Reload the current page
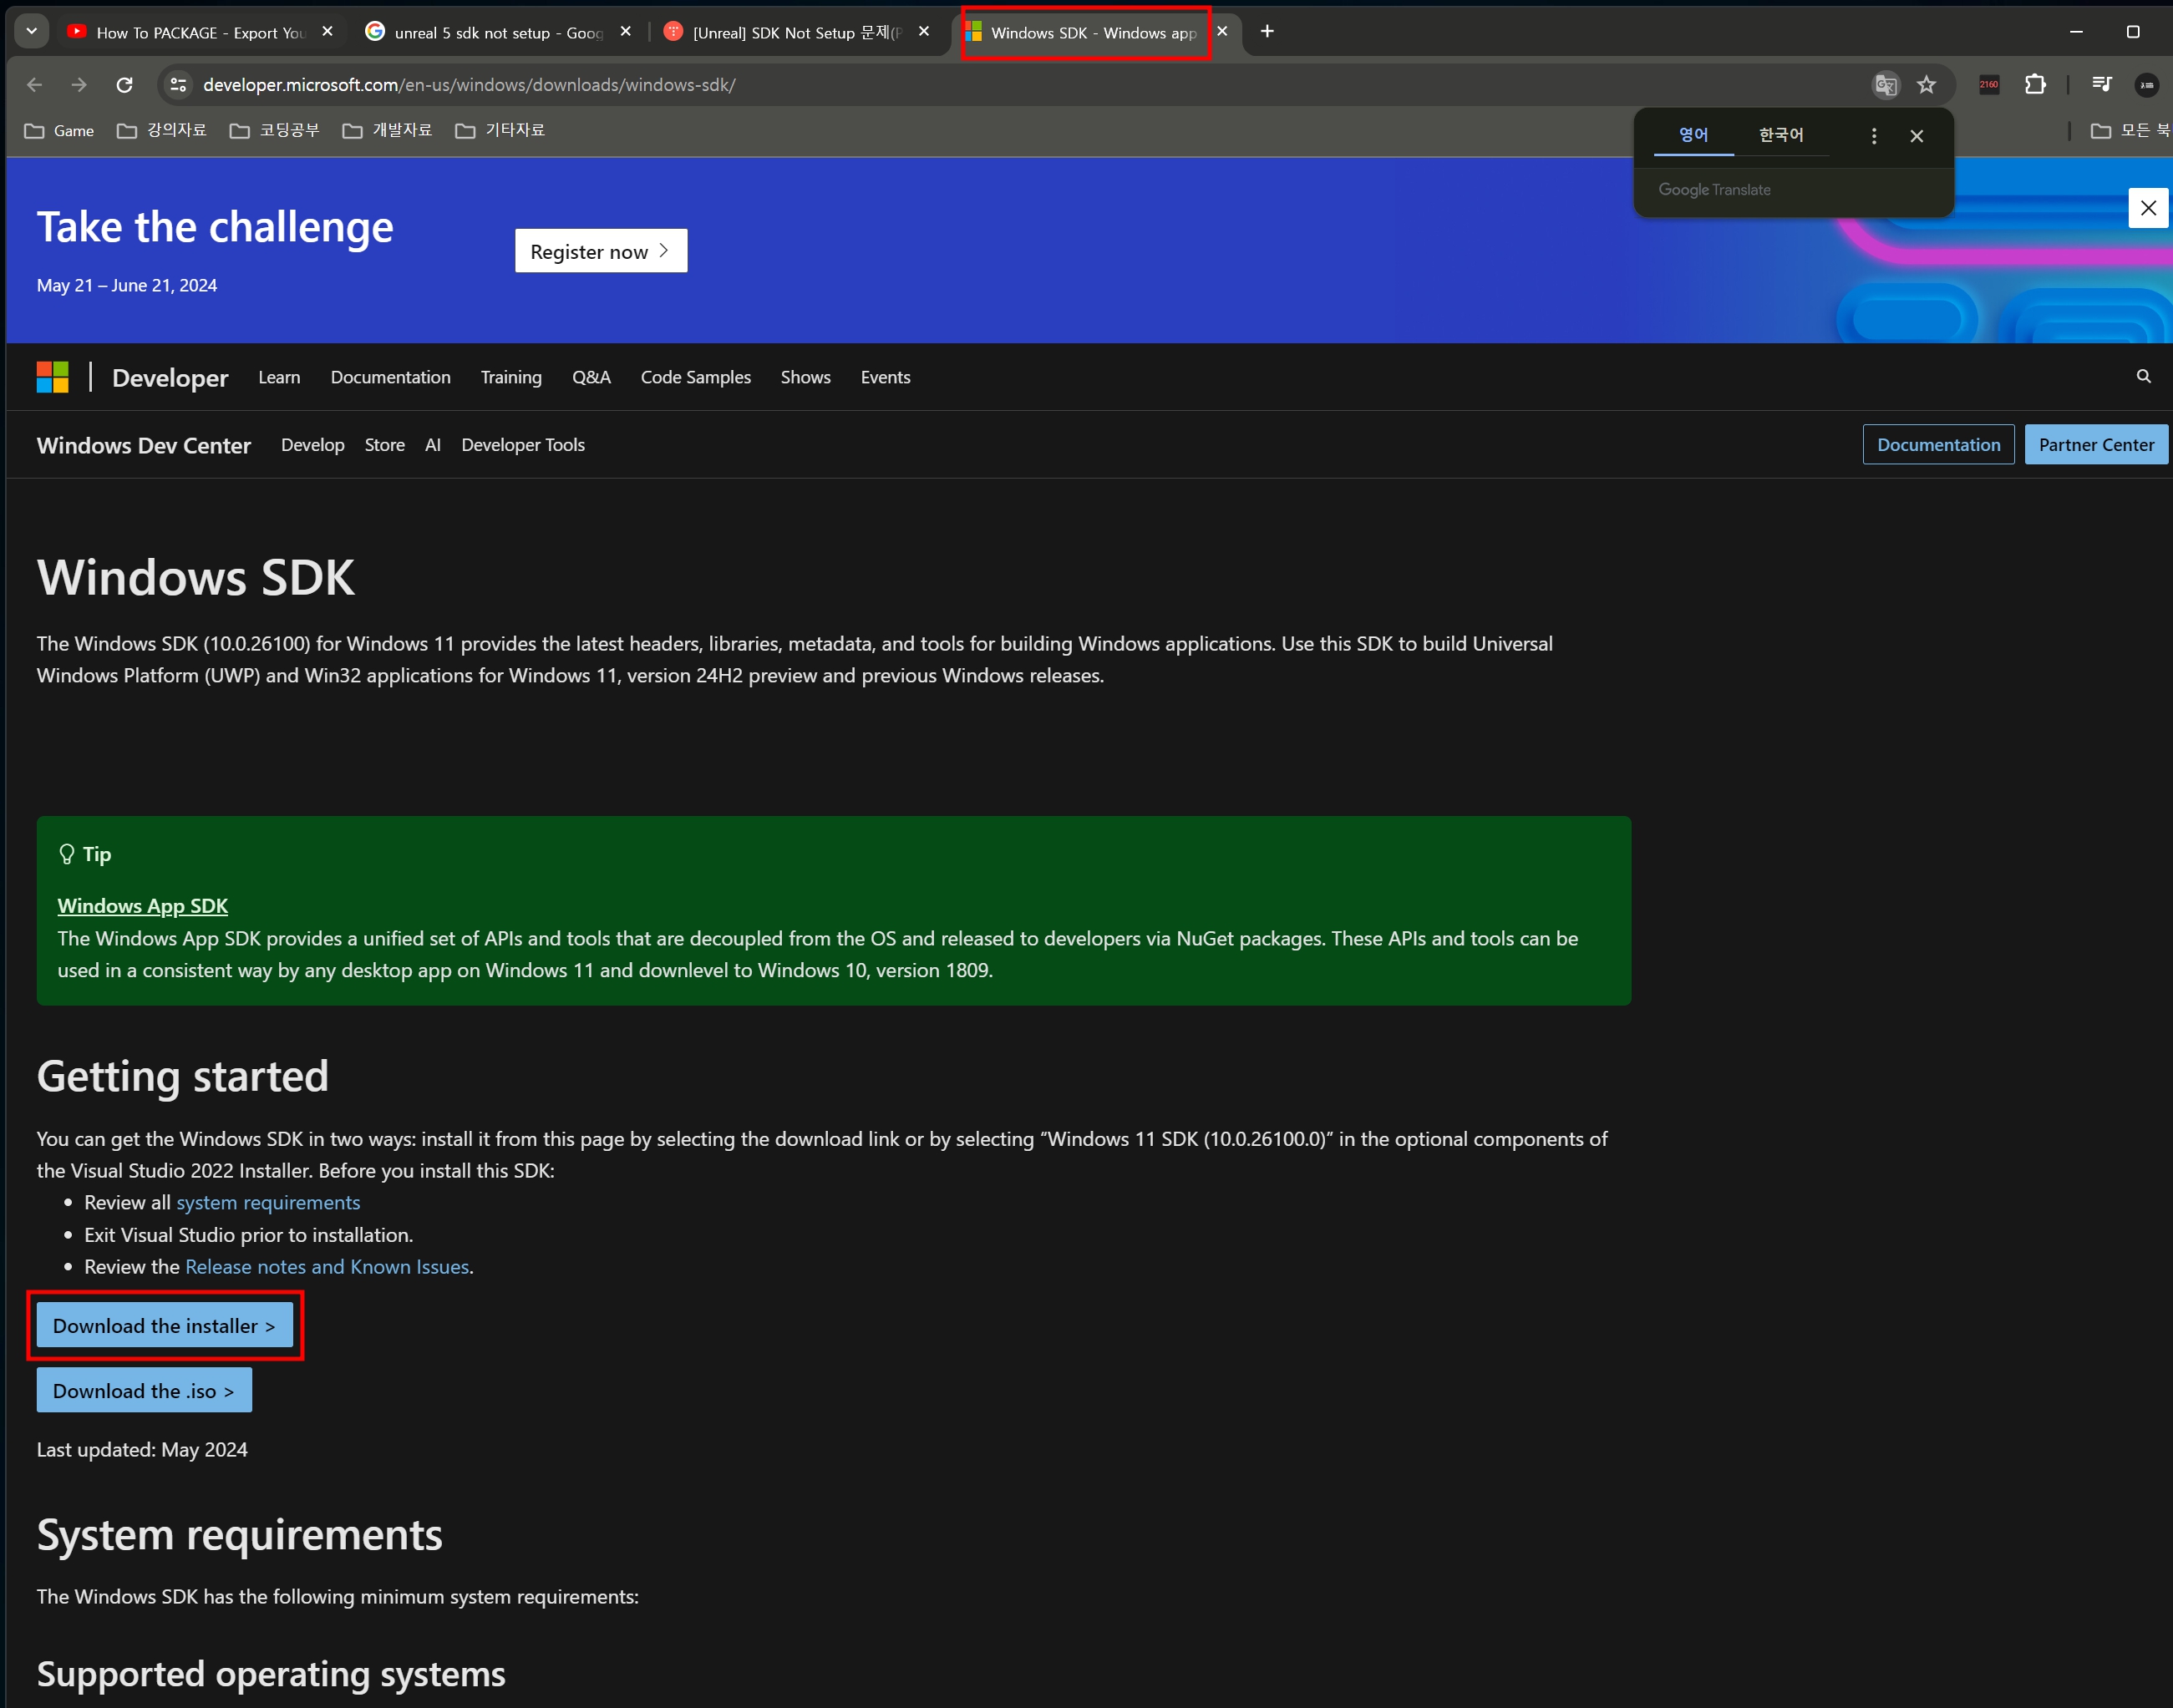Screen dimensions: 2173x1708 click(x=124, y=85)
